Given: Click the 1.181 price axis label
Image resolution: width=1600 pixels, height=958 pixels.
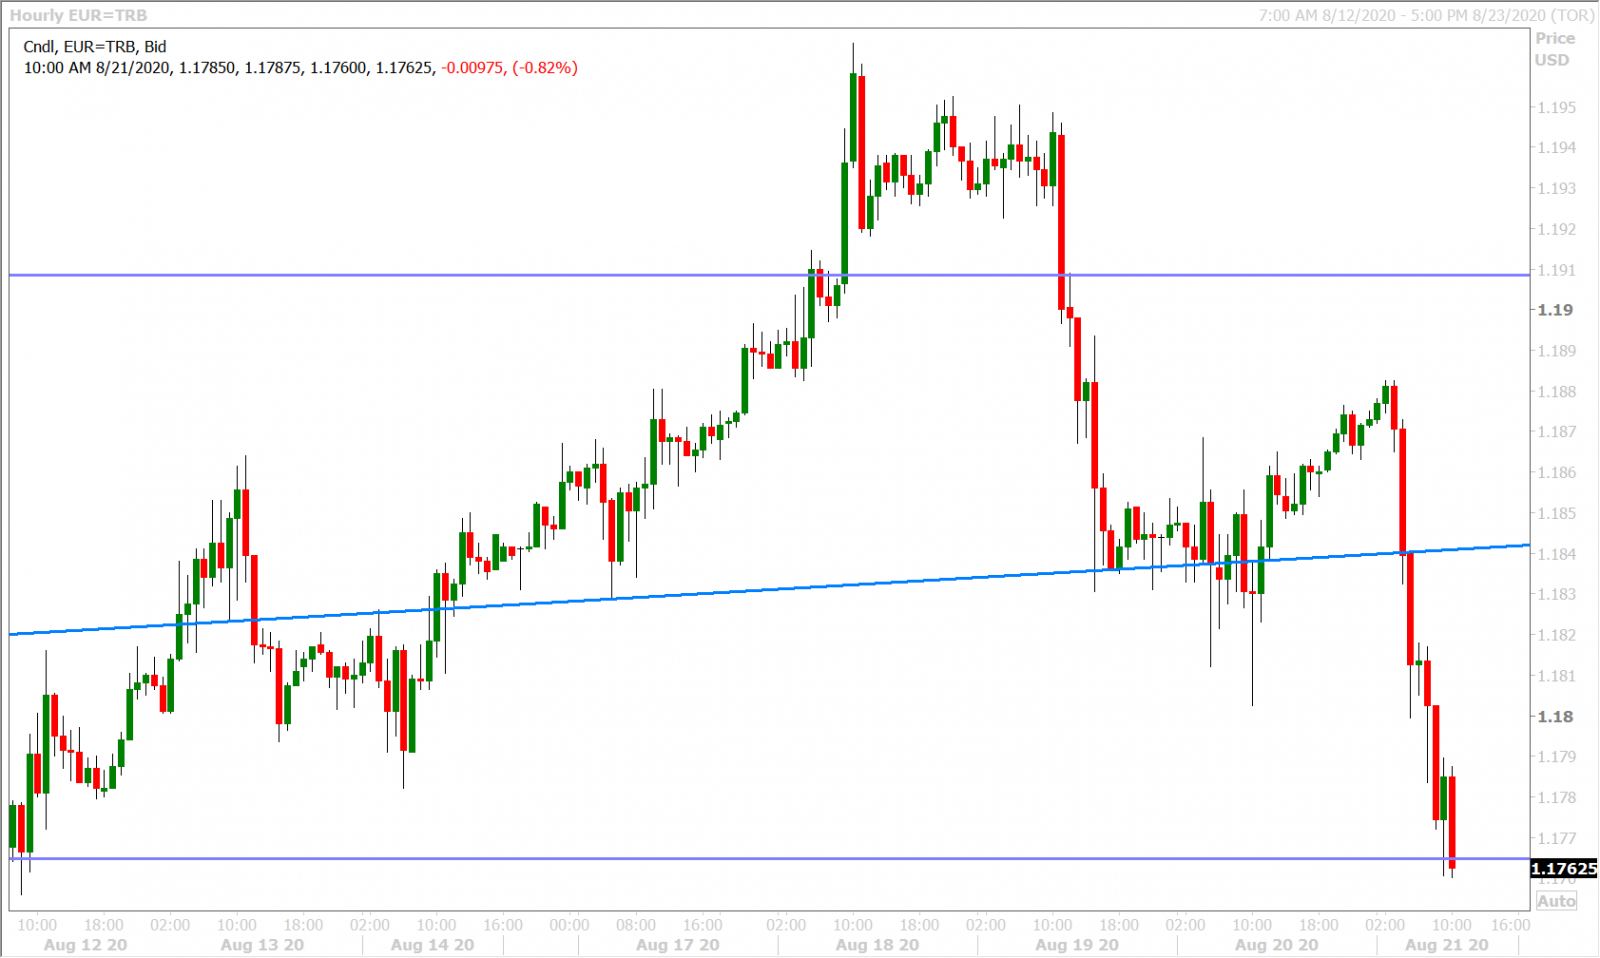Looking at the screenshot, I should tap(1557, 676).
